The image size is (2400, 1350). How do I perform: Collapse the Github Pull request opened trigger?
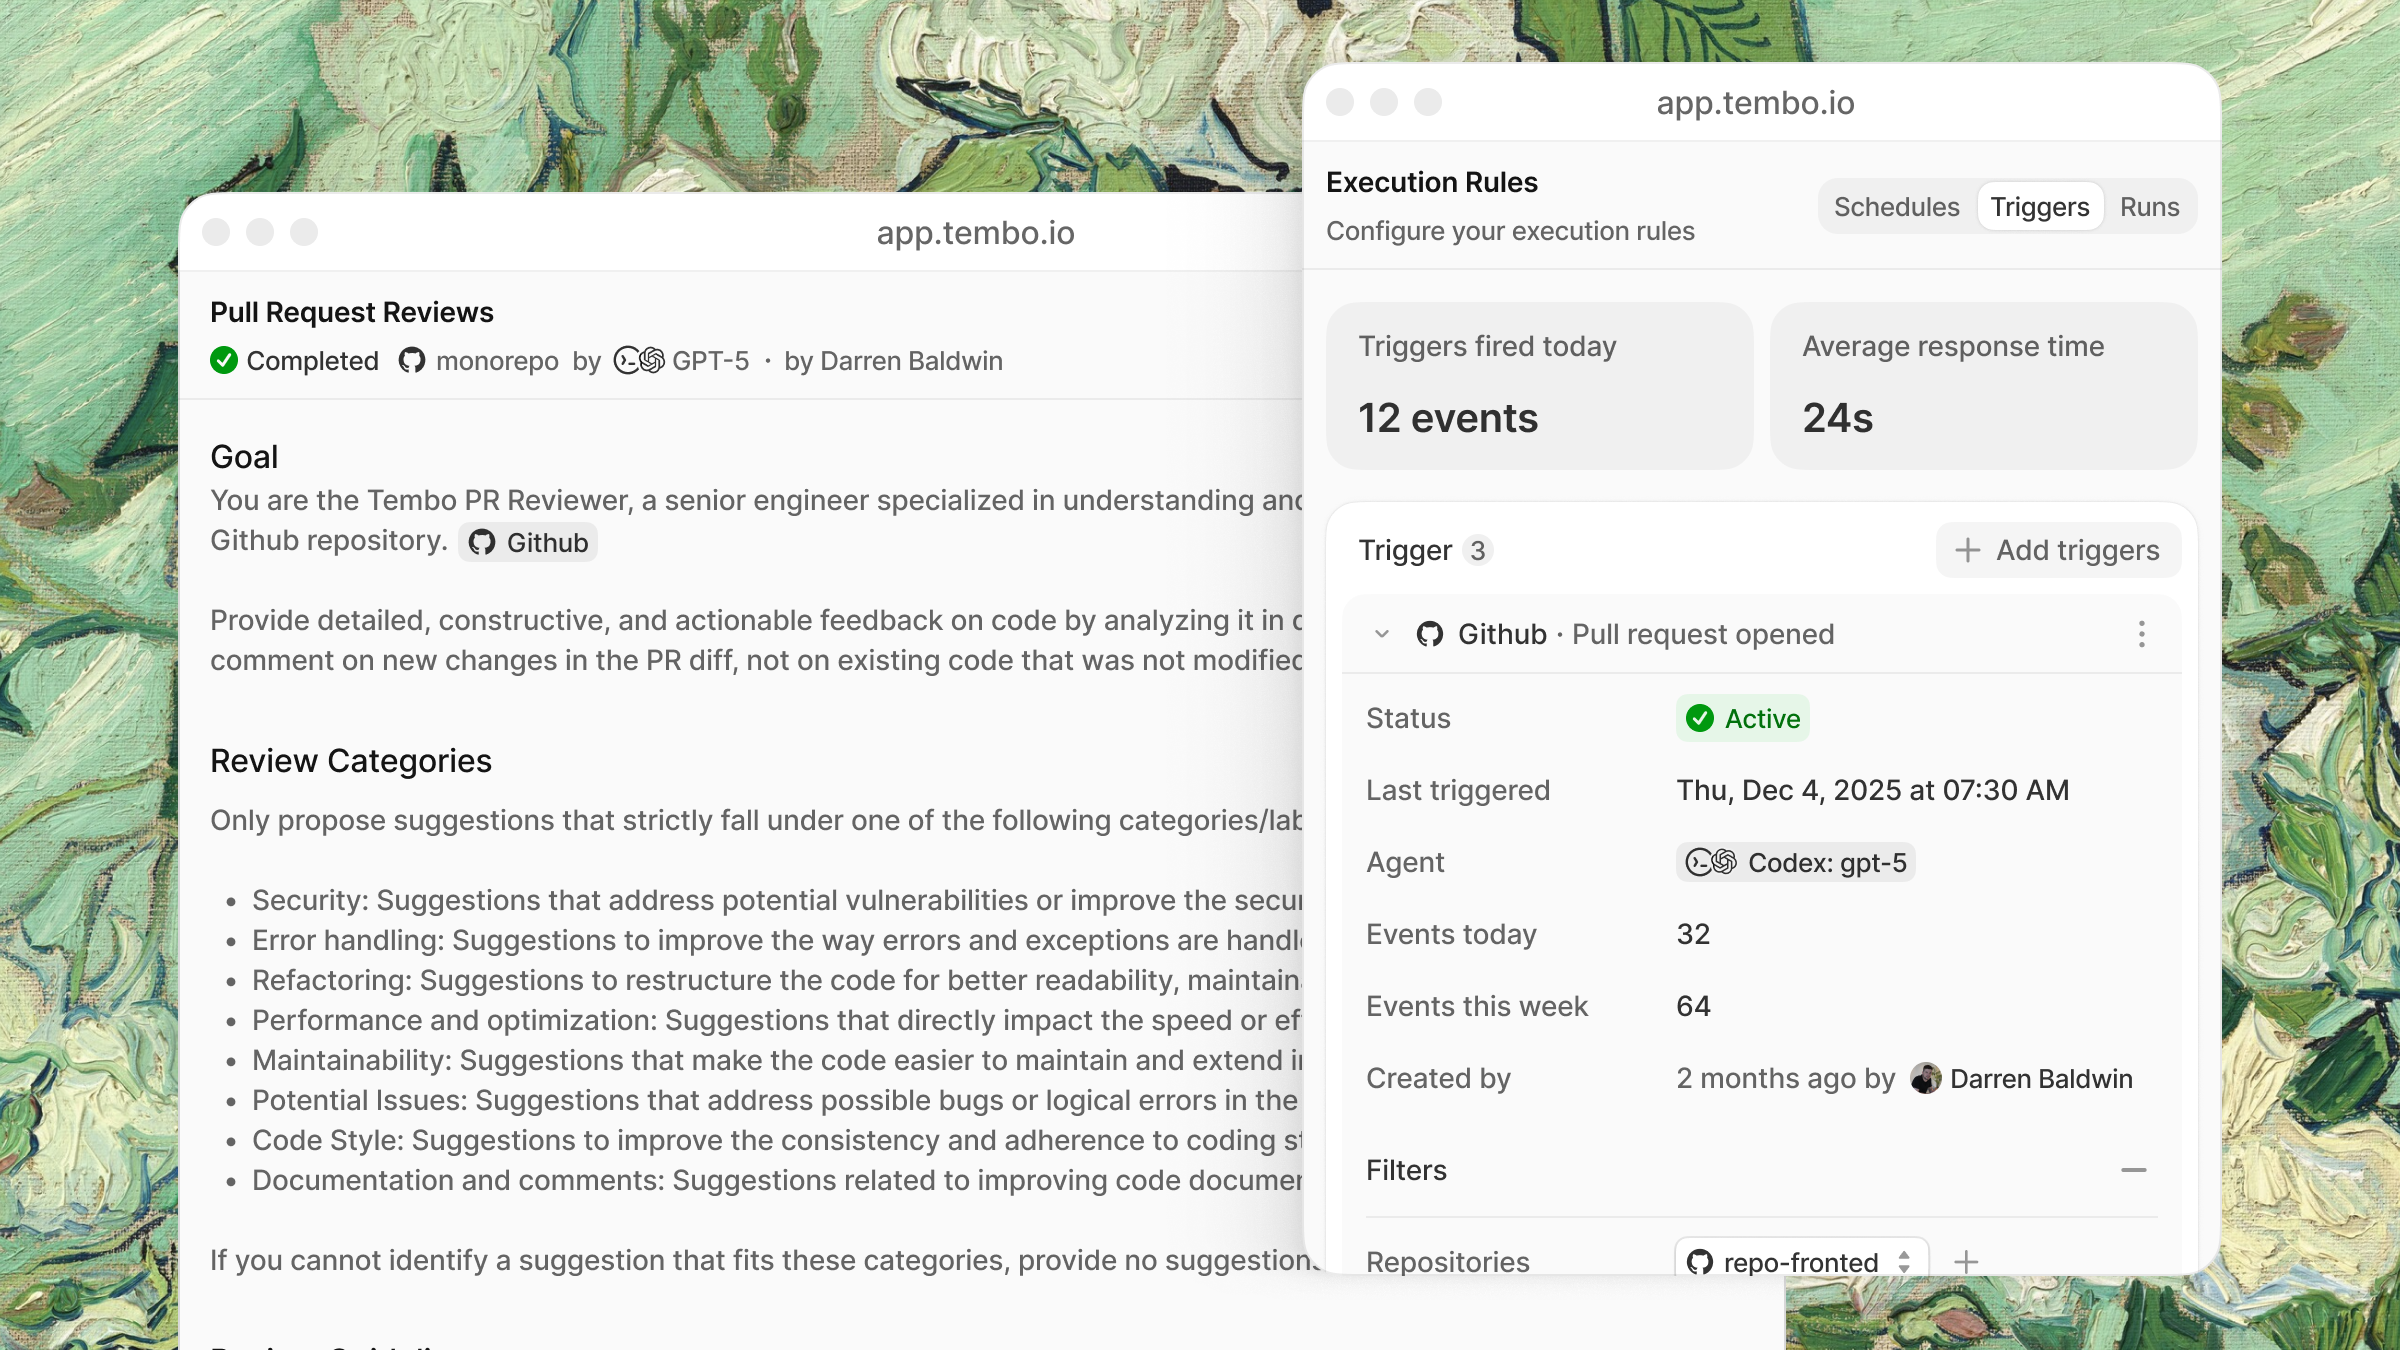[1382, 634]
